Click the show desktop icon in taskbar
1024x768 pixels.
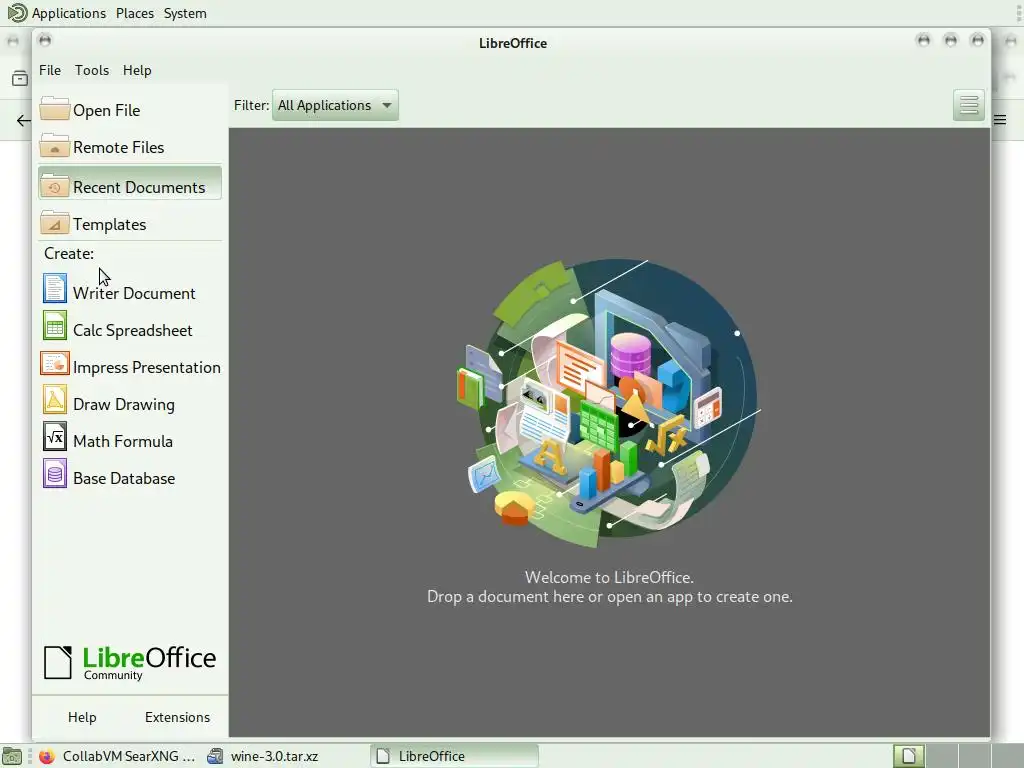[12, 756]
